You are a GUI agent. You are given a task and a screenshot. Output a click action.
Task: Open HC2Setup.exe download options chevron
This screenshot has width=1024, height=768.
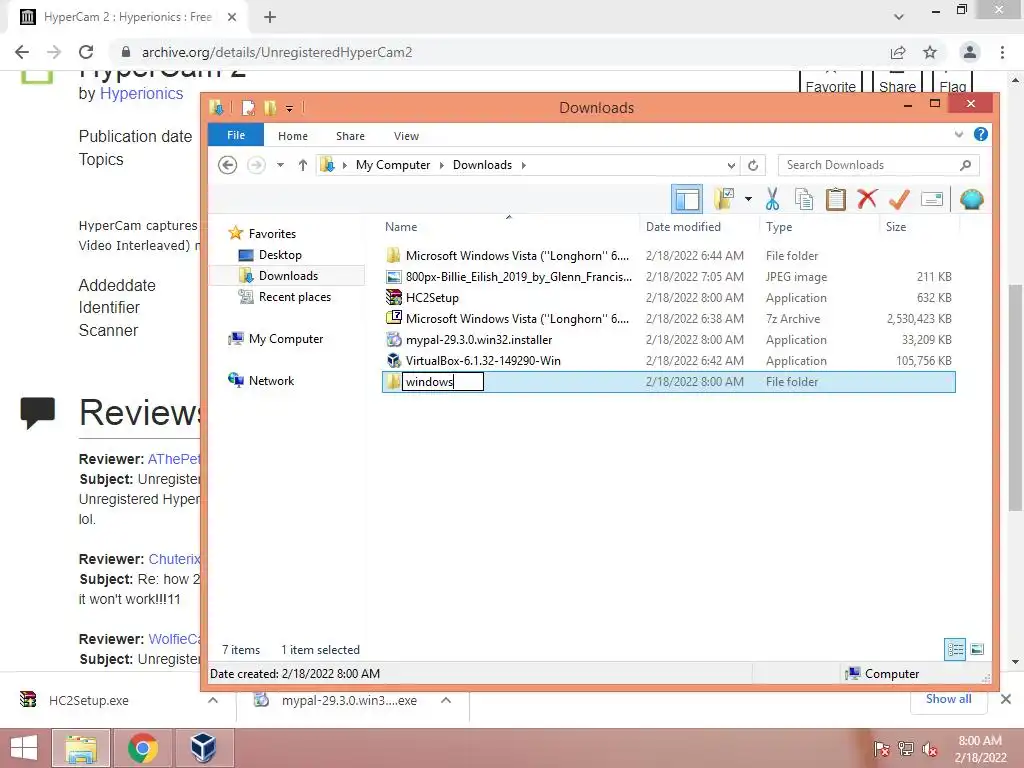click(x=212, y=700)
